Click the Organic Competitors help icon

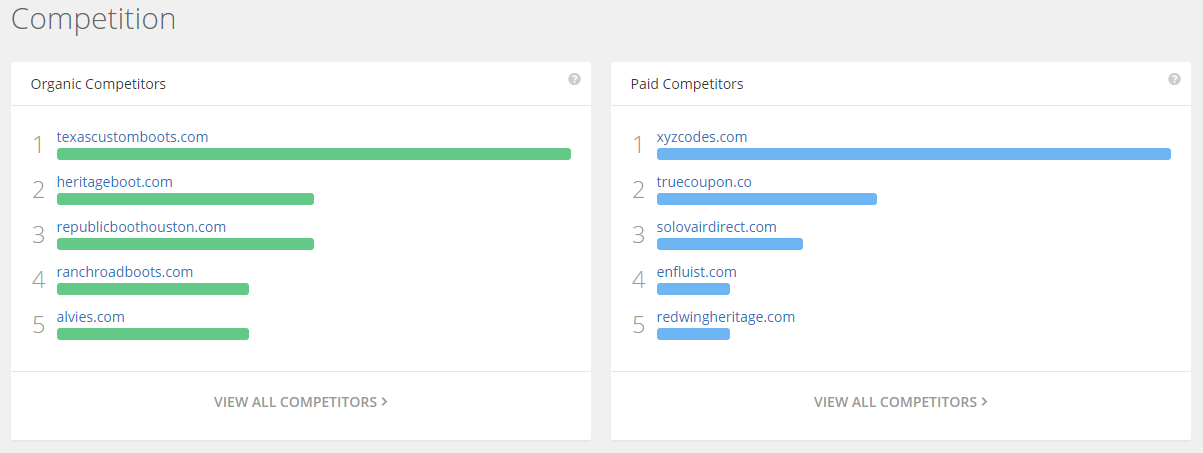point(574,79)
